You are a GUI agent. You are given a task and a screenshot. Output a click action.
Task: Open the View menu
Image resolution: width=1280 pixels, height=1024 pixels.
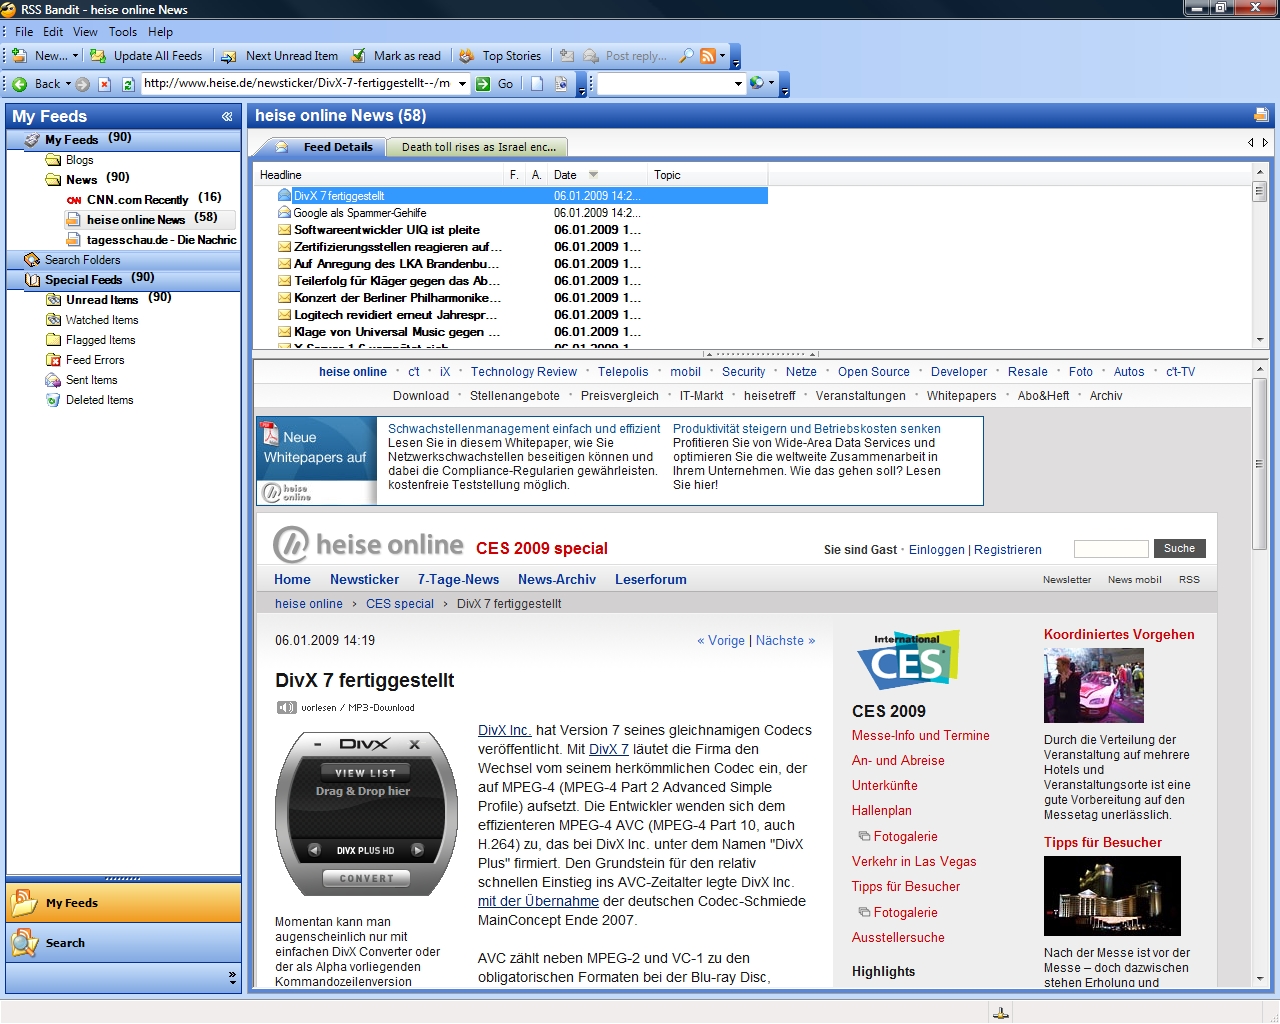[86, 31]
